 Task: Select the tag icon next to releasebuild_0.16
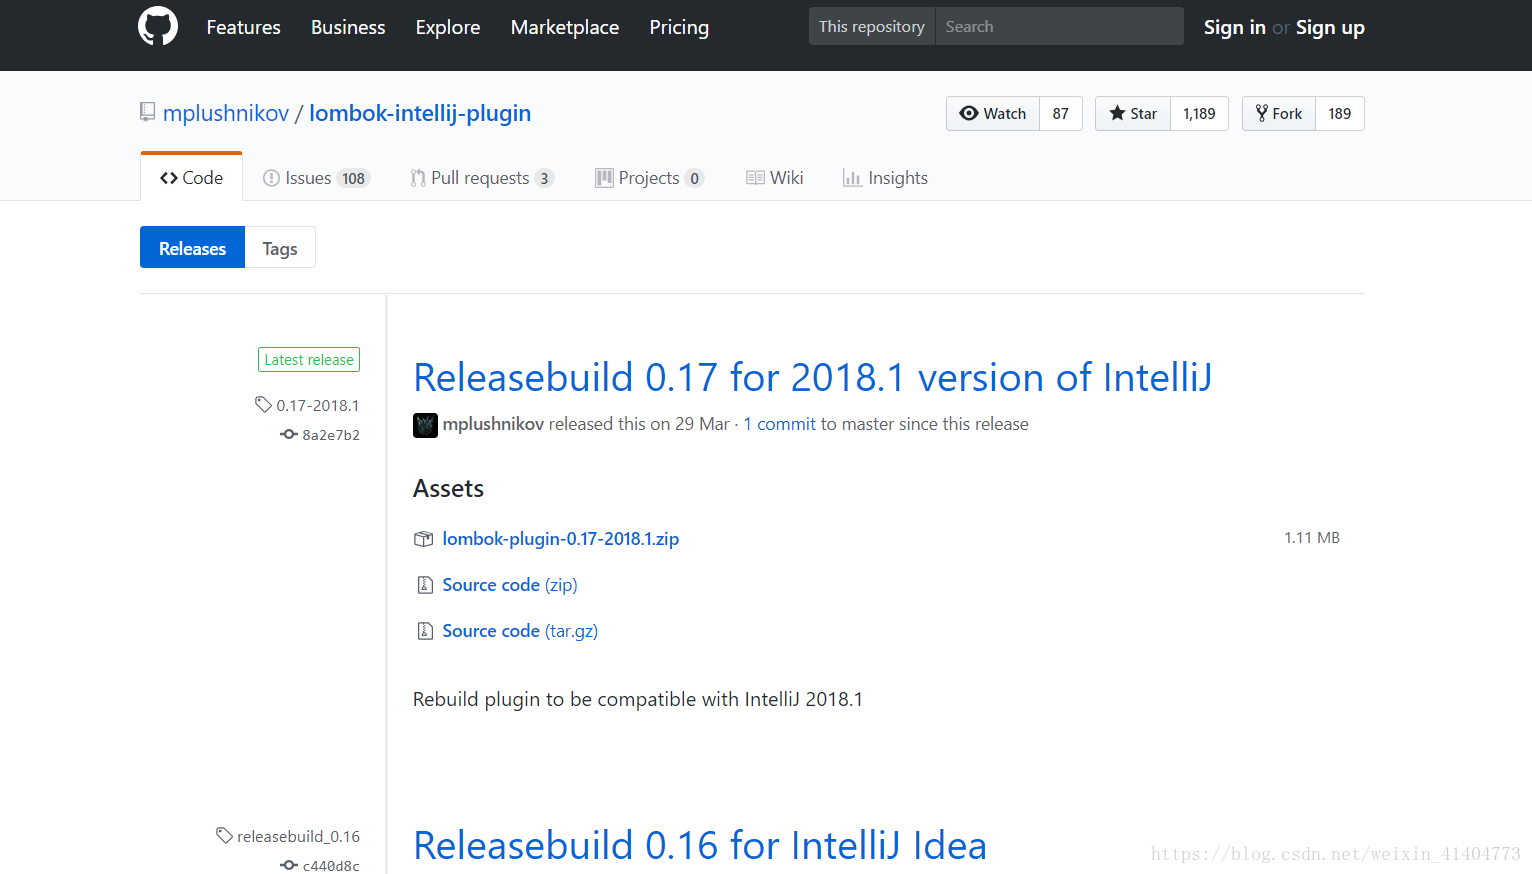coord(224,835)
